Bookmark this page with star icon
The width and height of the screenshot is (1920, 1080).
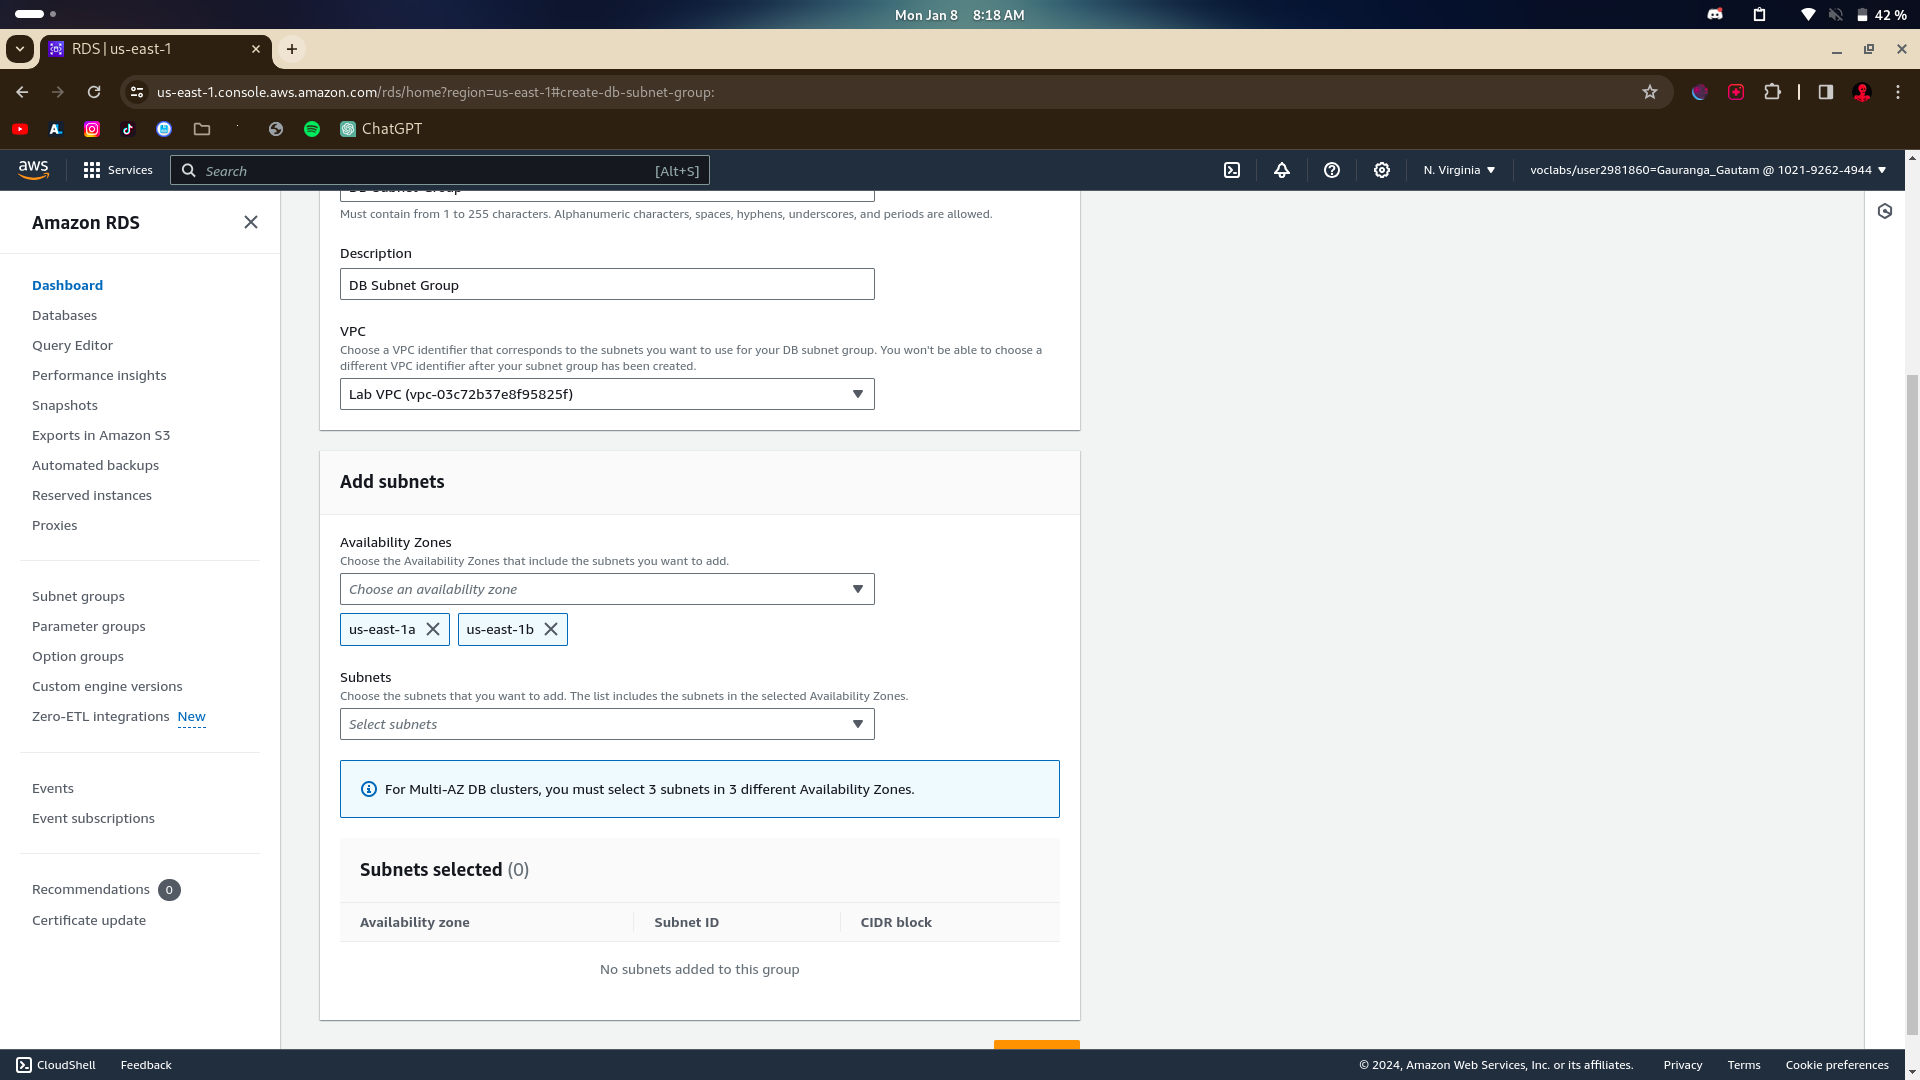tap(1650, 92)
